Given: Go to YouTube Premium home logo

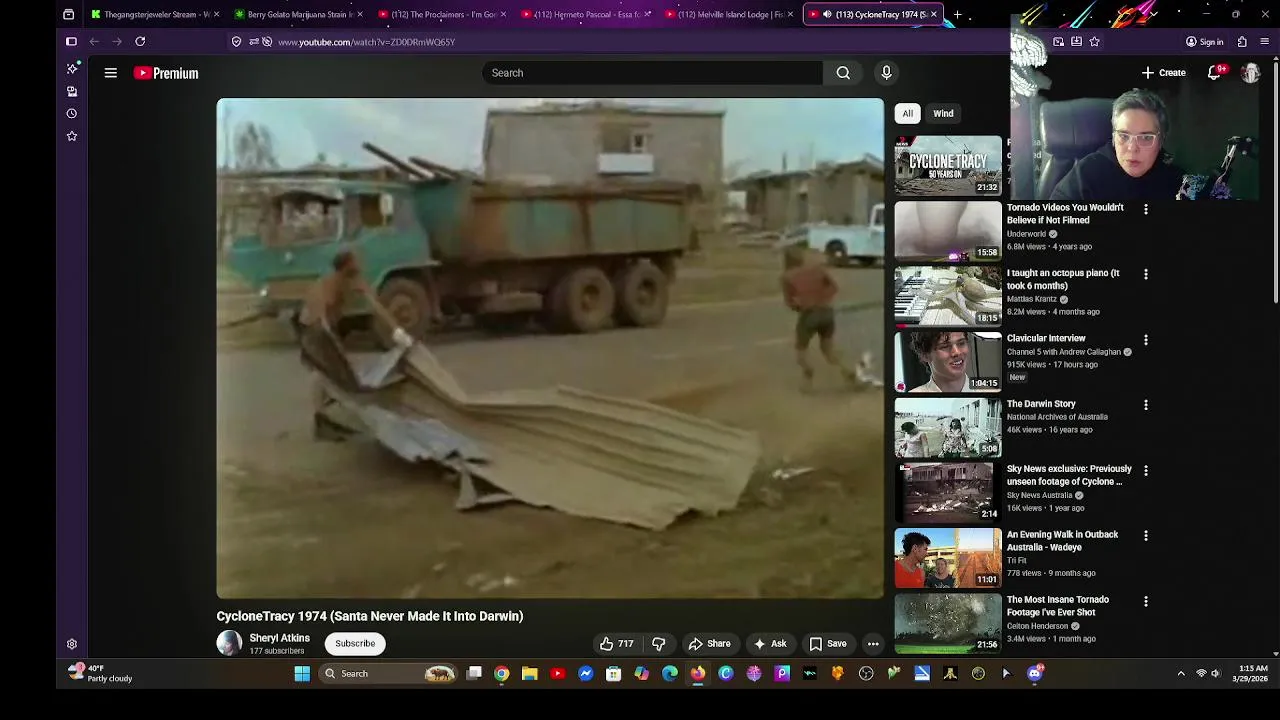Looking at the screenshot, I should pos(166,73).
